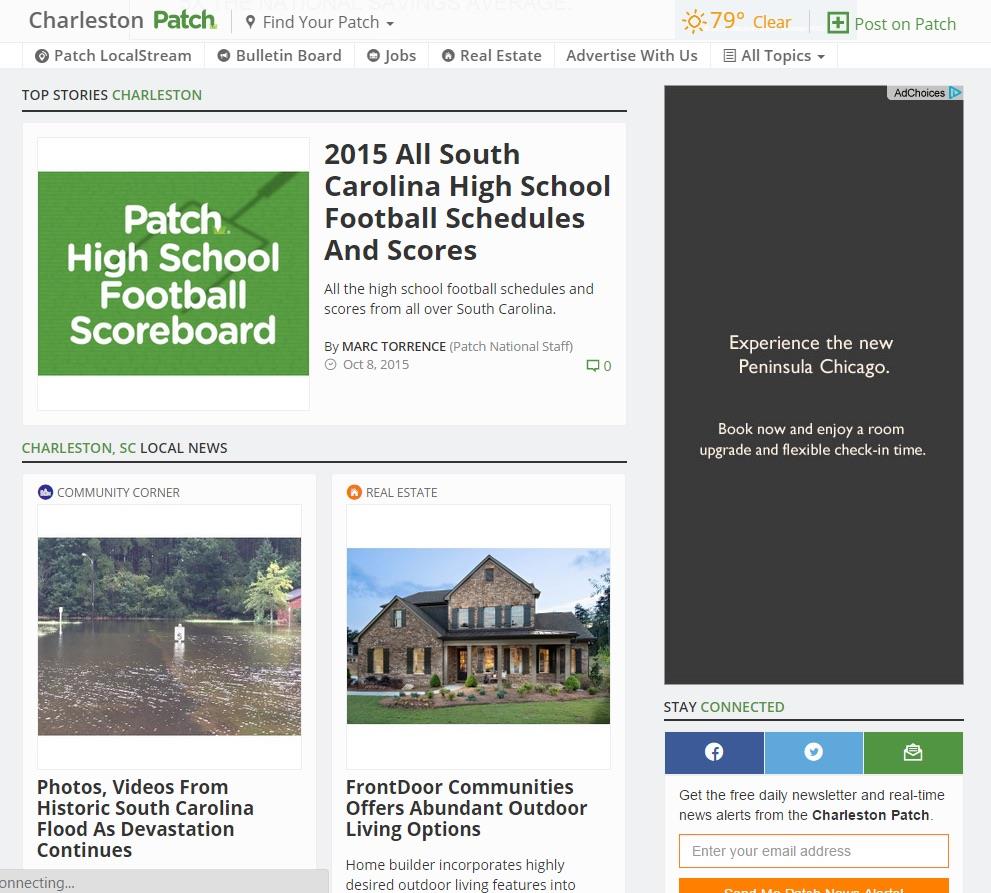Click the Twitter bird icon
This screenshot has height=893, width=991.
coord(813,753)
